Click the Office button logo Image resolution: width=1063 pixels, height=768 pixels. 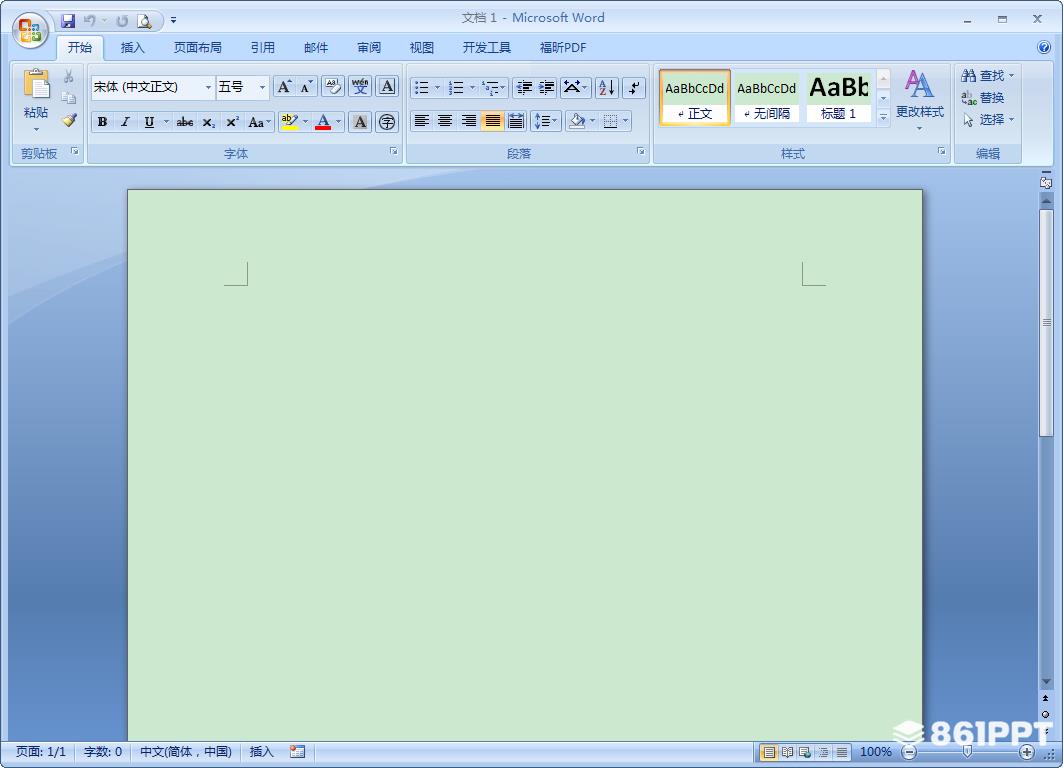[30, 31]
